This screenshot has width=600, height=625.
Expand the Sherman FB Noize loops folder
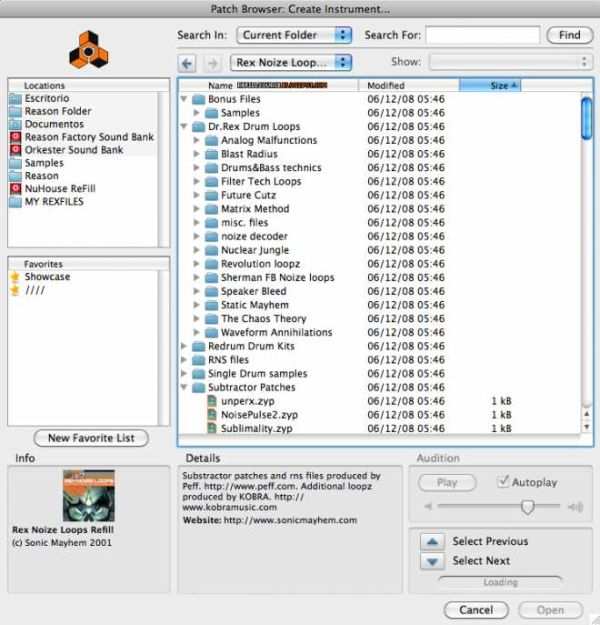[196, 277]
